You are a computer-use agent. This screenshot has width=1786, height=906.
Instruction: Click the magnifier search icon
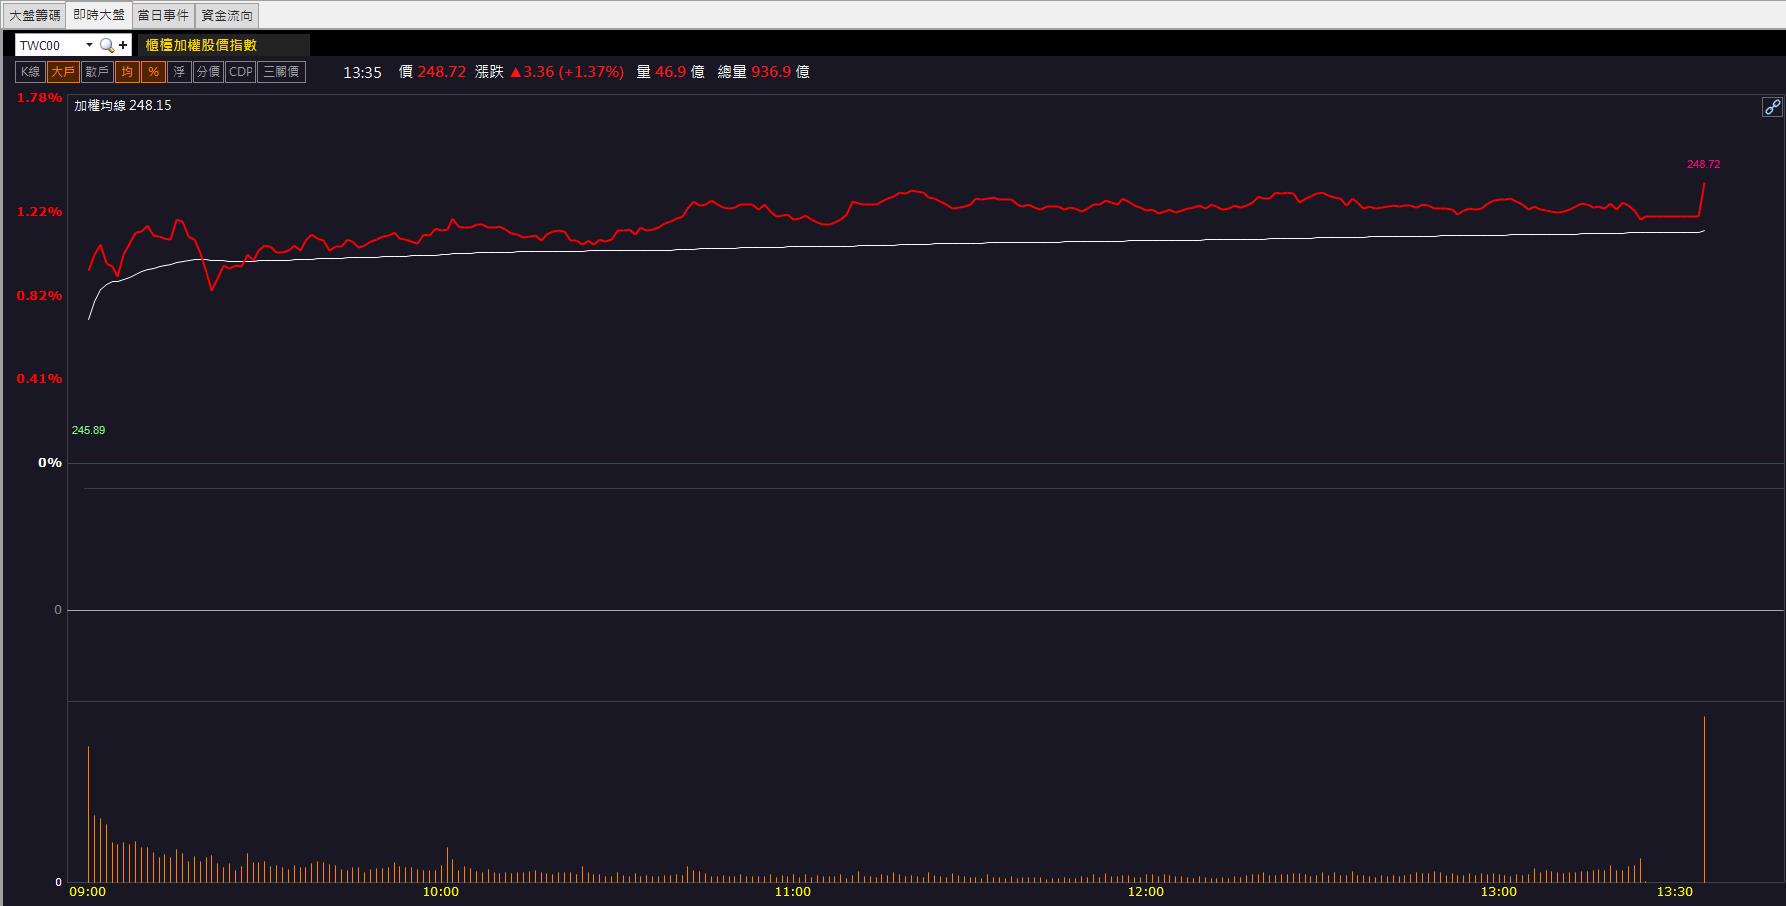(x=106, y=45)
